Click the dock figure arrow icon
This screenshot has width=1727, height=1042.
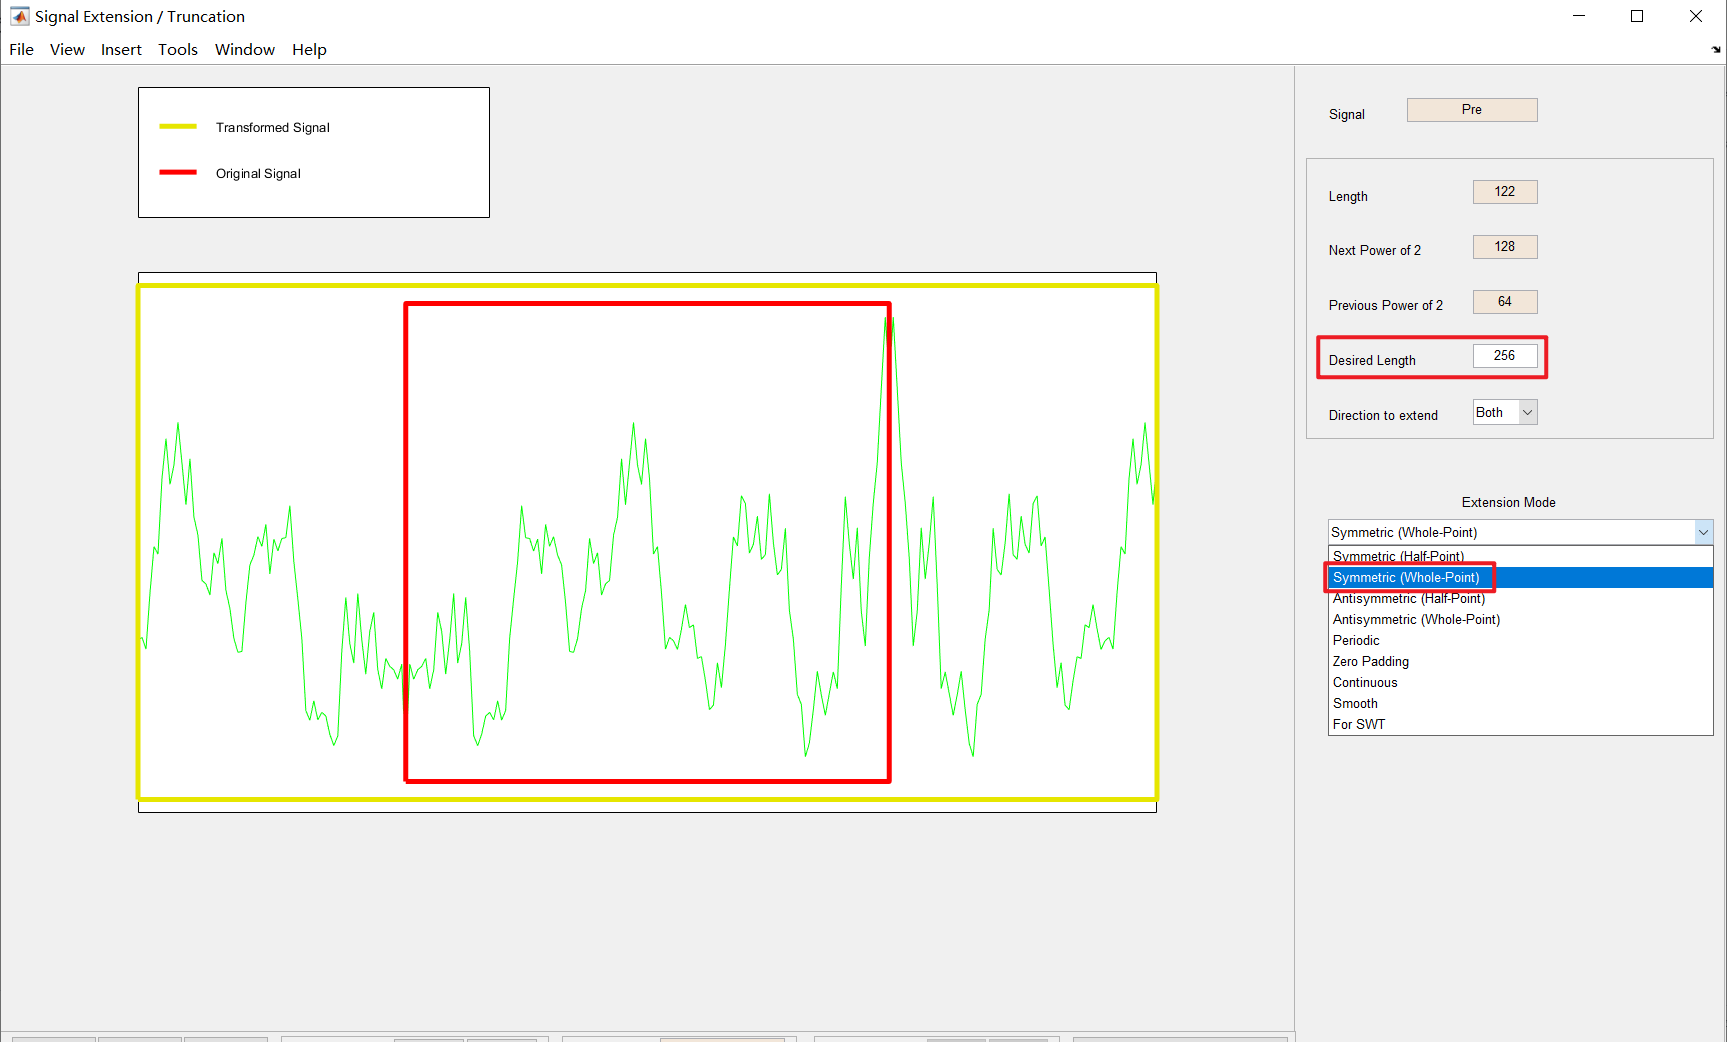tap(1715, 49)
